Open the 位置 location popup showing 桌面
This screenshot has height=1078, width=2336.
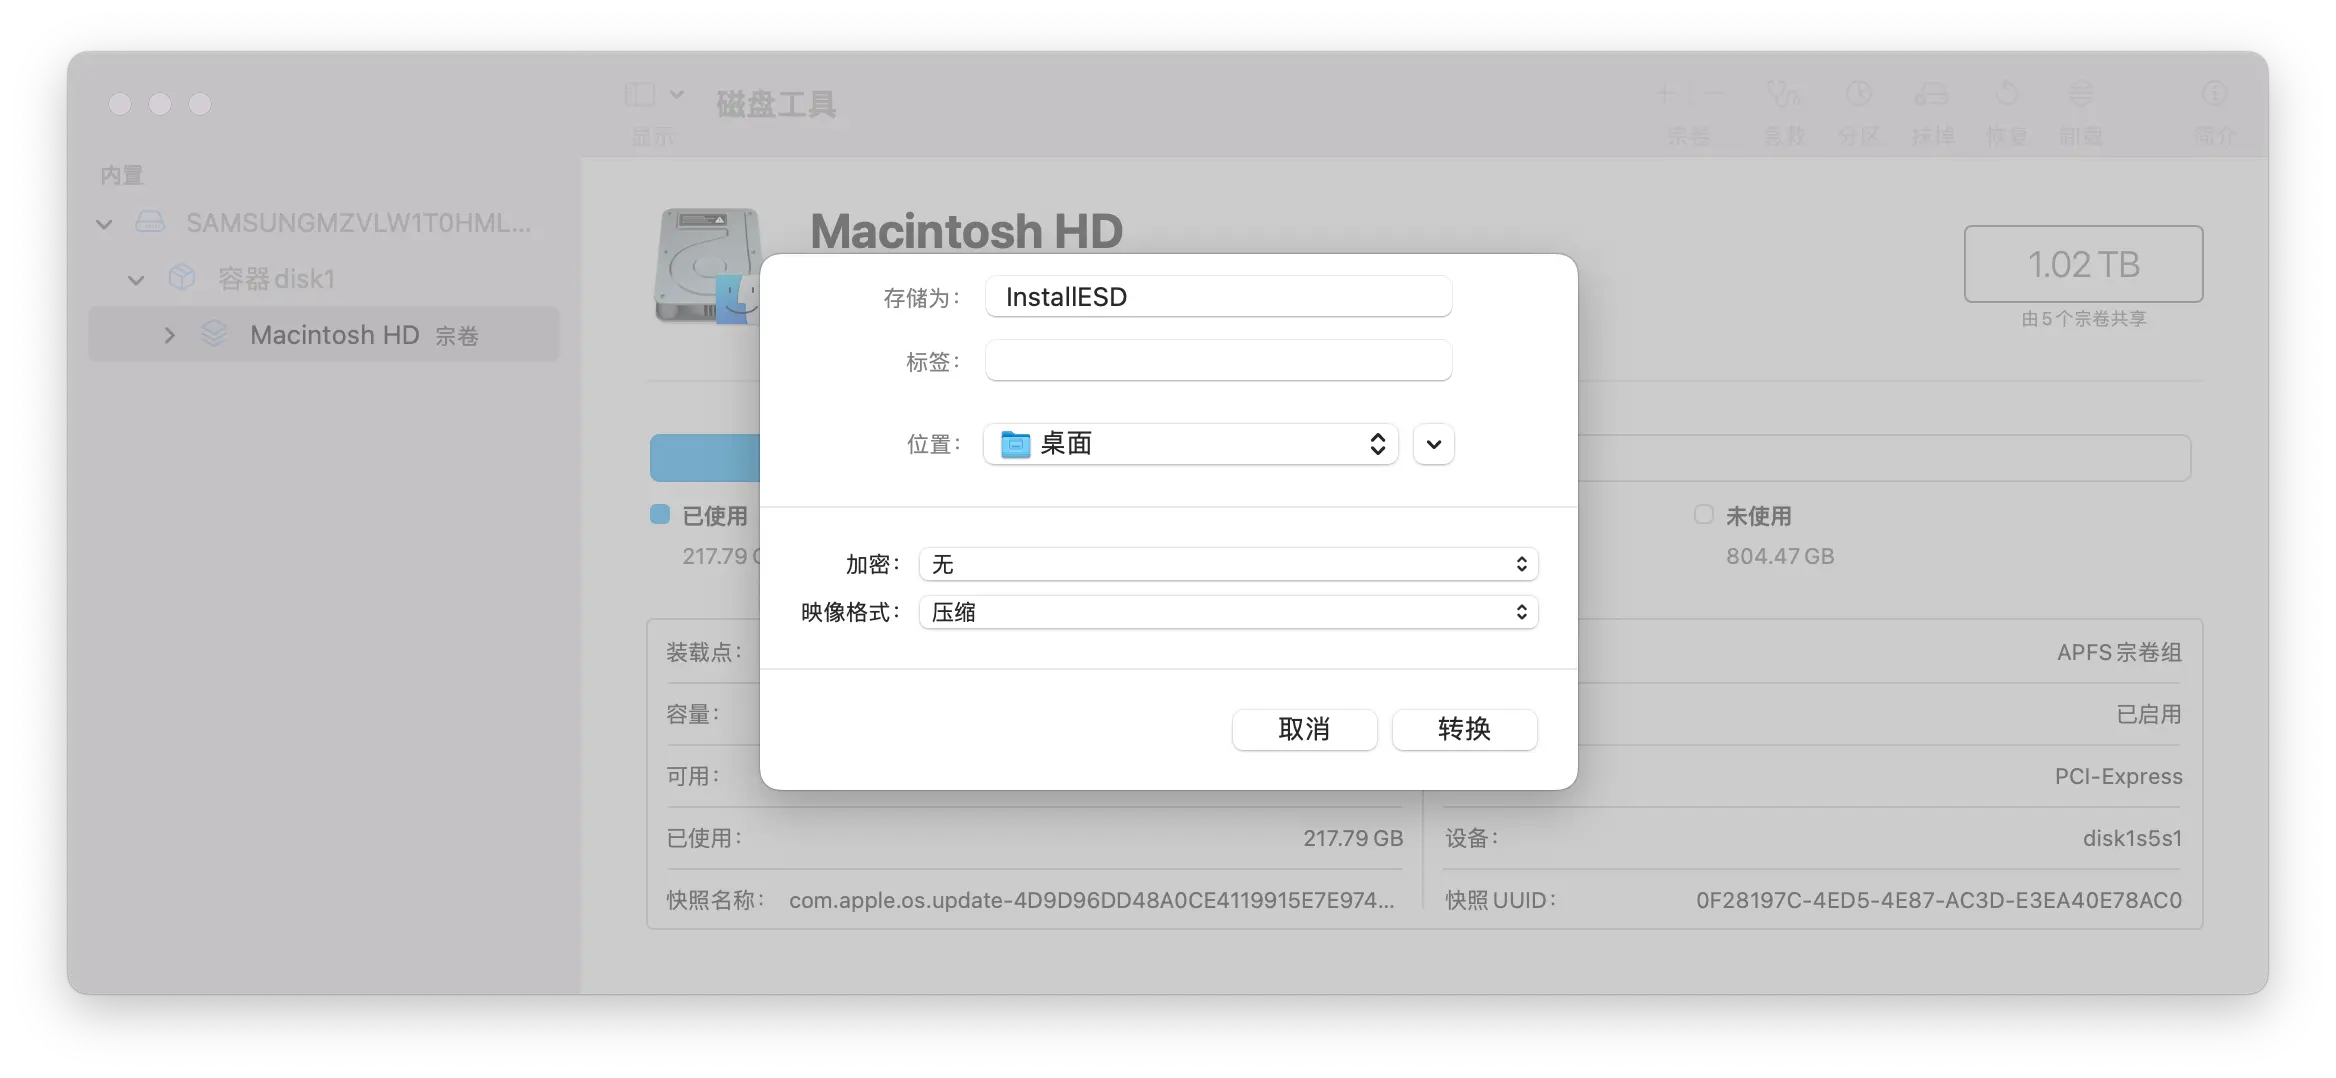tap(1190, 444)
